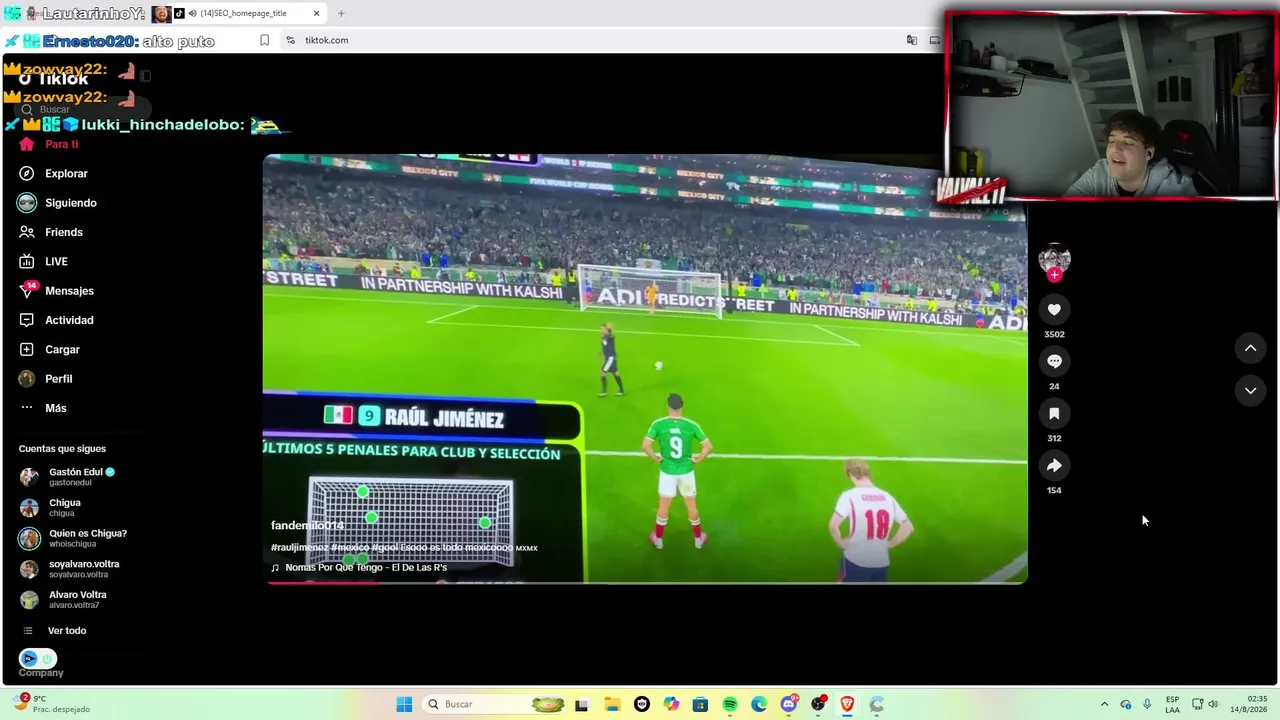Open the volume control in the tray
The image size is (1280, 720).
pos(1213,704)
